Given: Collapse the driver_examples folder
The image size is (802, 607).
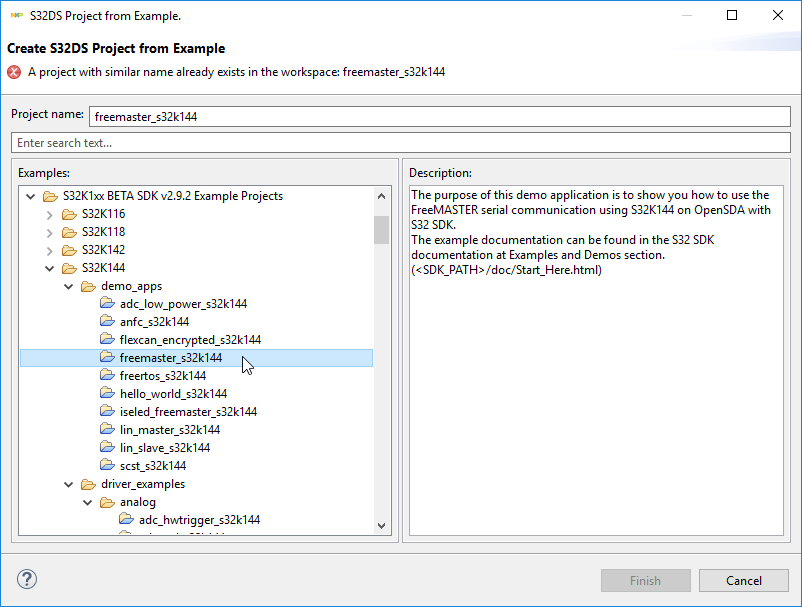Looking at the screenshot, I should [69, 484].
